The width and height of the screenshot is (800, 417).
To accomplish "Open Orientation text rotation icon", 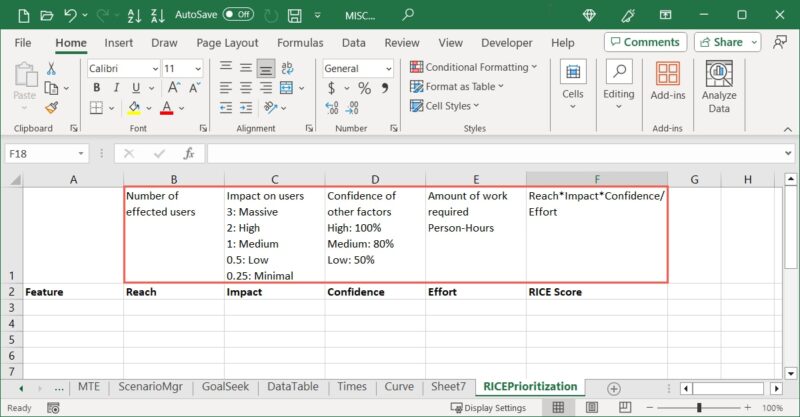I will (x=270, y=108).
